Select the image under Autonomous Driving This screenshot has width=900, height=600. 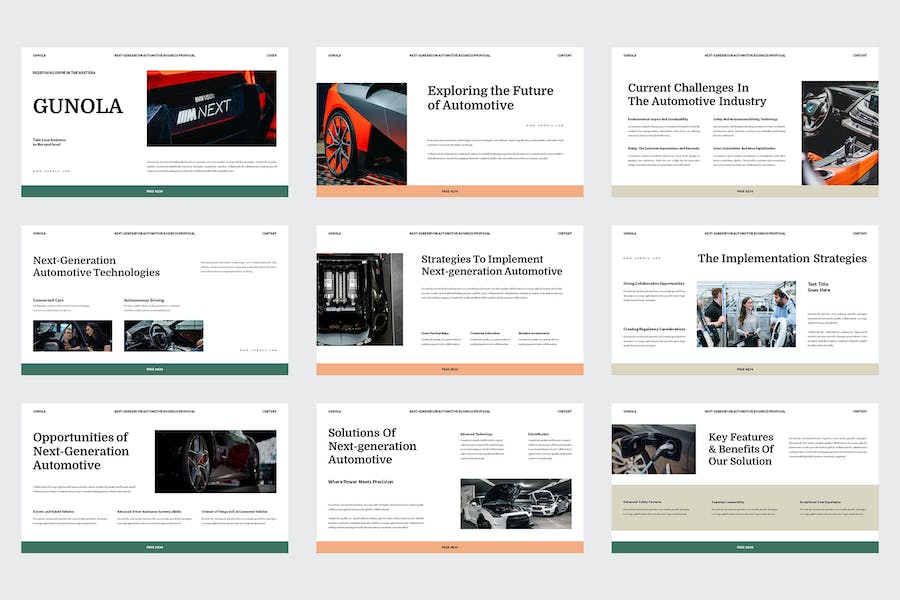[x=163, y=335]
